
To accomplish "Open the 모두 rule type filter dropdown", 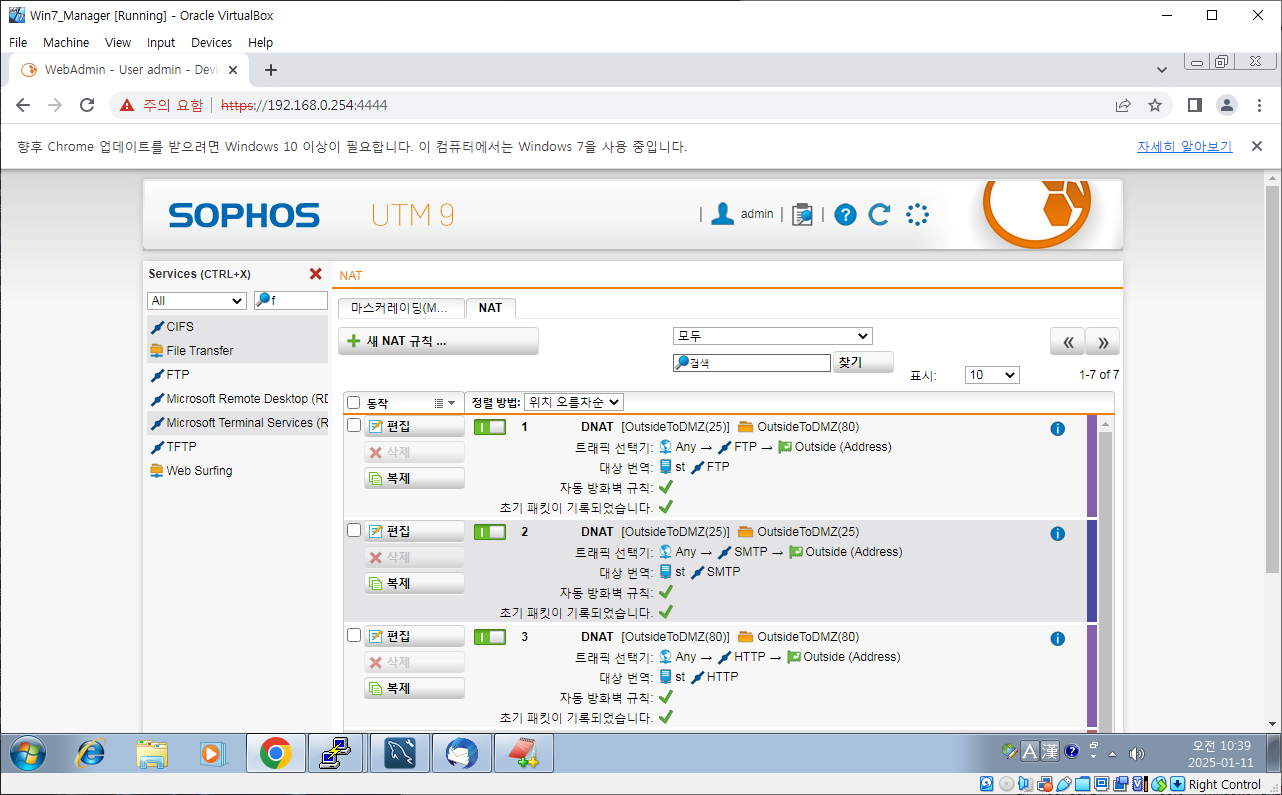I will click(773, 336).
